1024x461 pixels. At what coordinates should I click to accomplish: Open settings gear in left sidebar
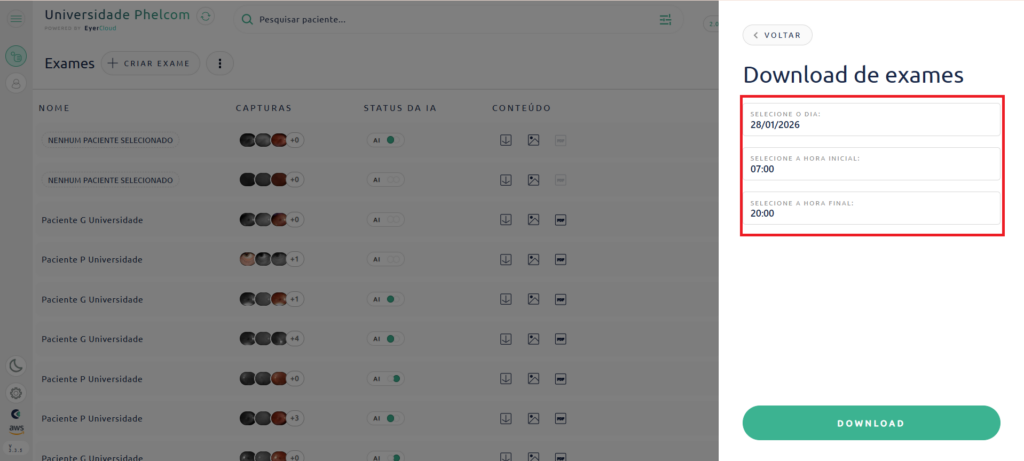pyautogui.click(x=16, y=392)
